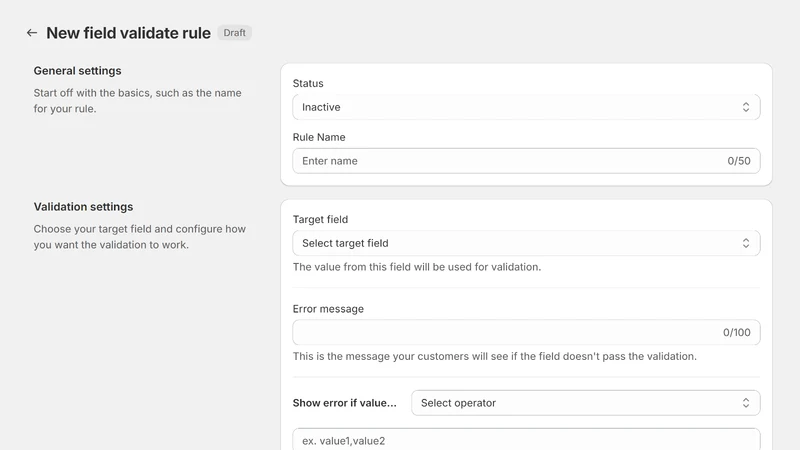Open the Select operator dropdown

click(x=586, y=403)
